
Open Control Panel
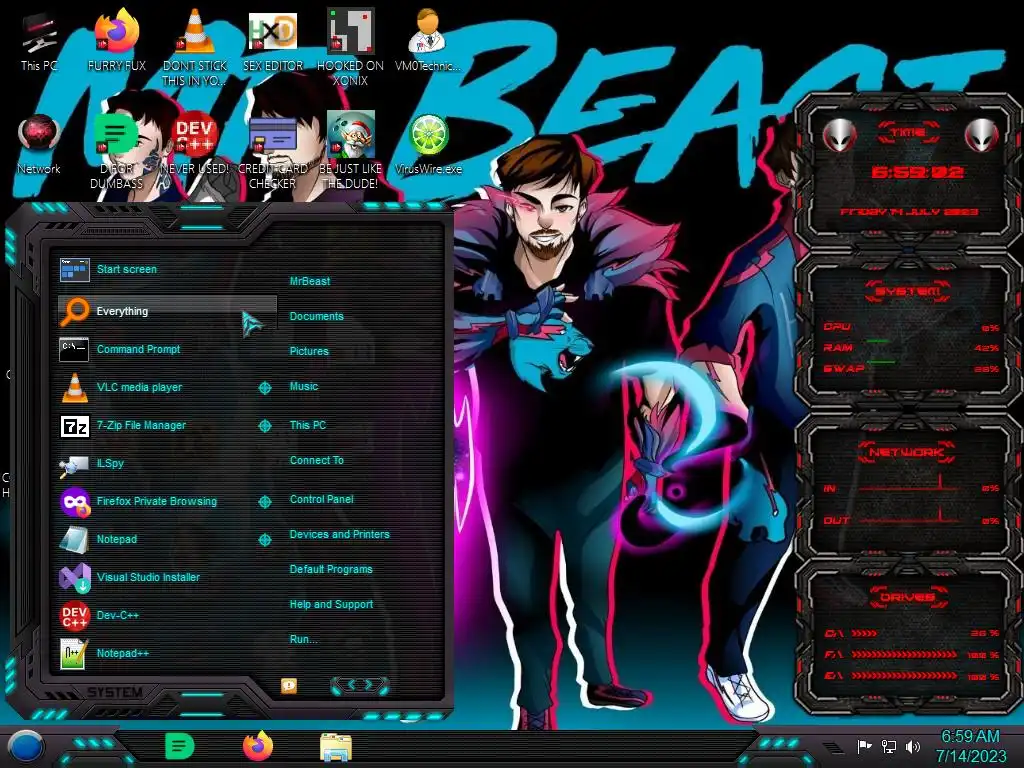click(x=321, y=500)
